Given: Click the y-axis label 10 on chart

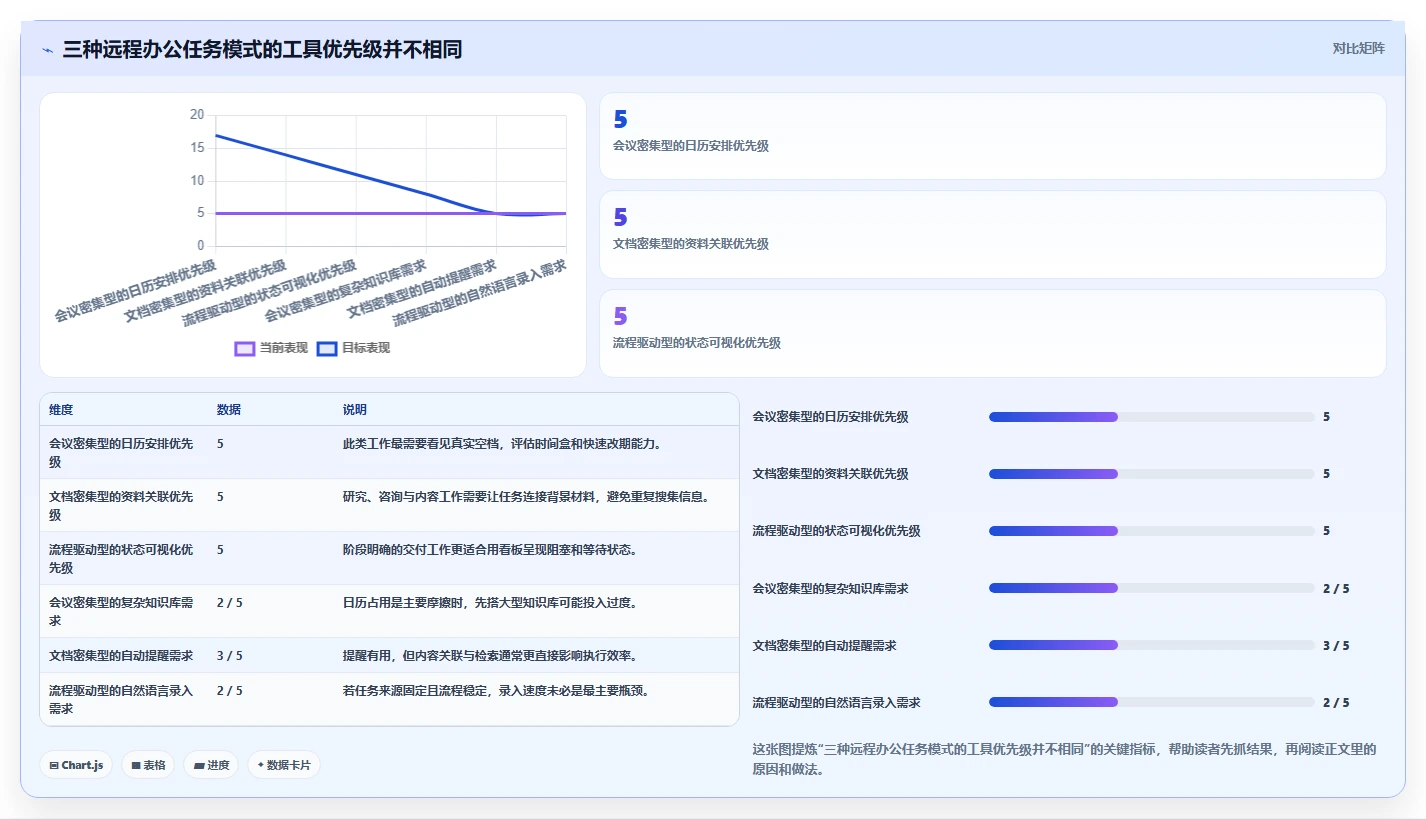Looking at the screenshot, I should (197, 181).
